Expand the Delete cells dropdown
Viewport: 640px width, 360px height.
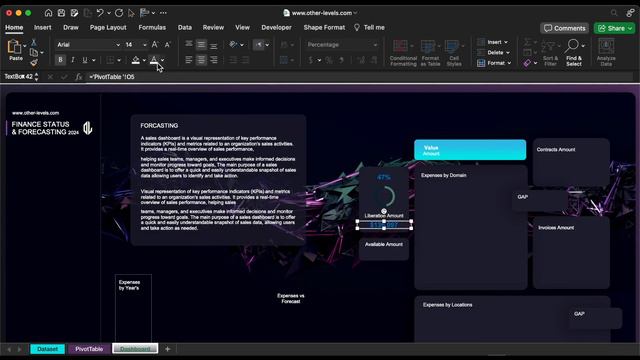[x=508, y=53]
